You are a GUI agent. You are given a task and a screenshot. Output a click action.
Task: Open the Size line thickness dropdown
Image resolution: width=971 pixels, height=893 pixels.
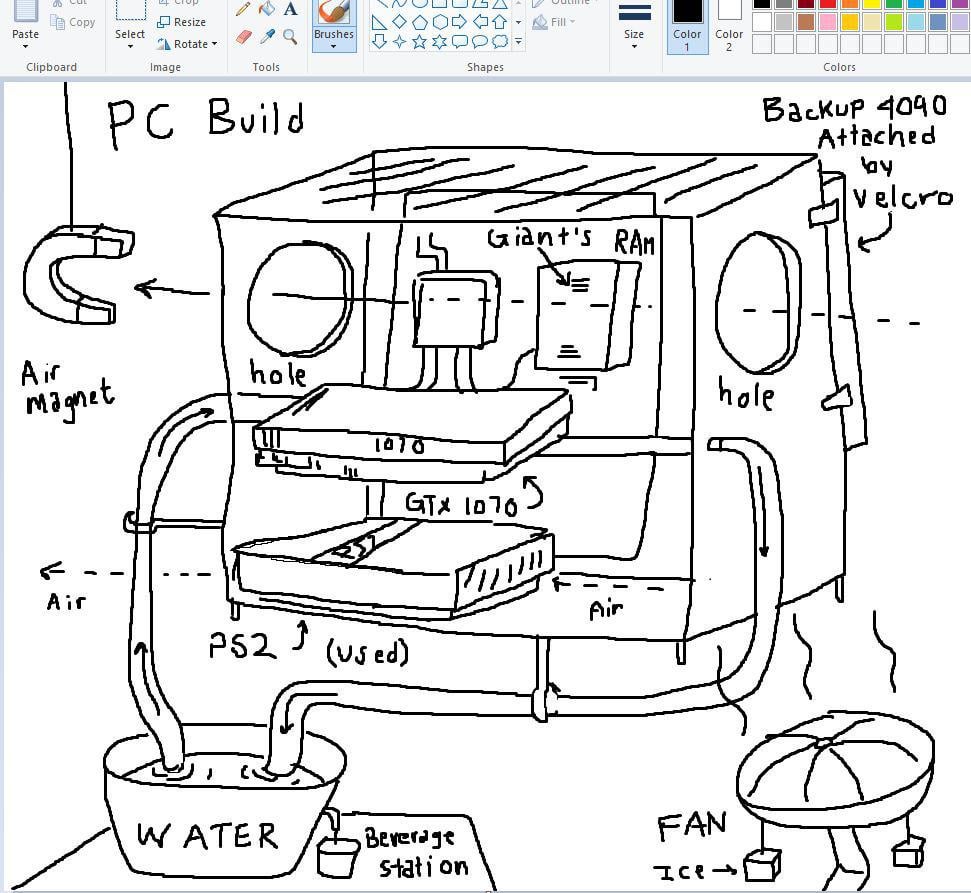pos(634,46)
